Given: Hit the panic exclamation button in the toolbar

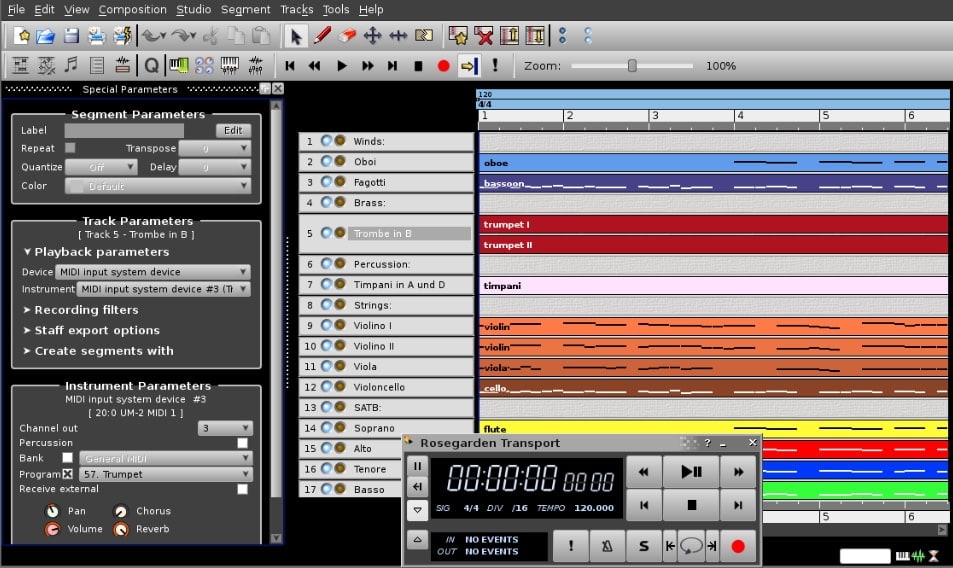Looking at the screenshot, I should [x=495, y=65].
